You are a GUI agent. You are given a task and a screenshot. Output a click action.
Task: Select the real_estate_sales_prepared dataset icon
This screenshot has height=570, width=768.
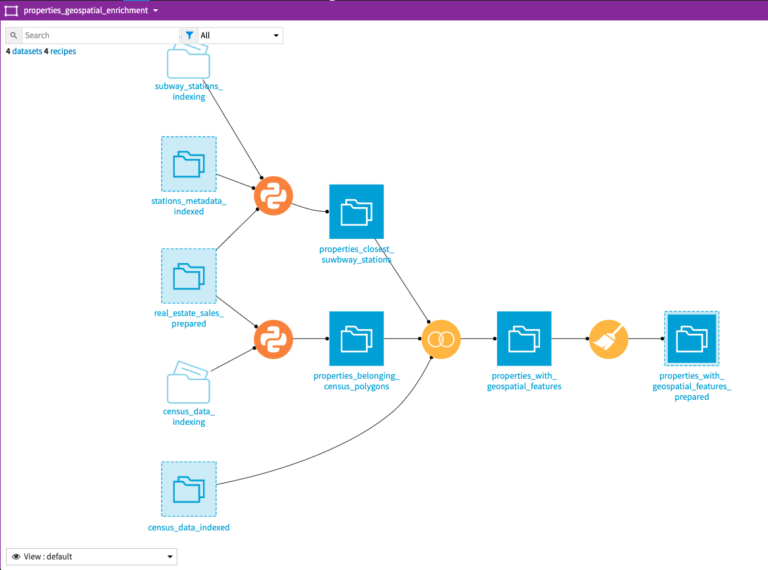click(189, 276)
